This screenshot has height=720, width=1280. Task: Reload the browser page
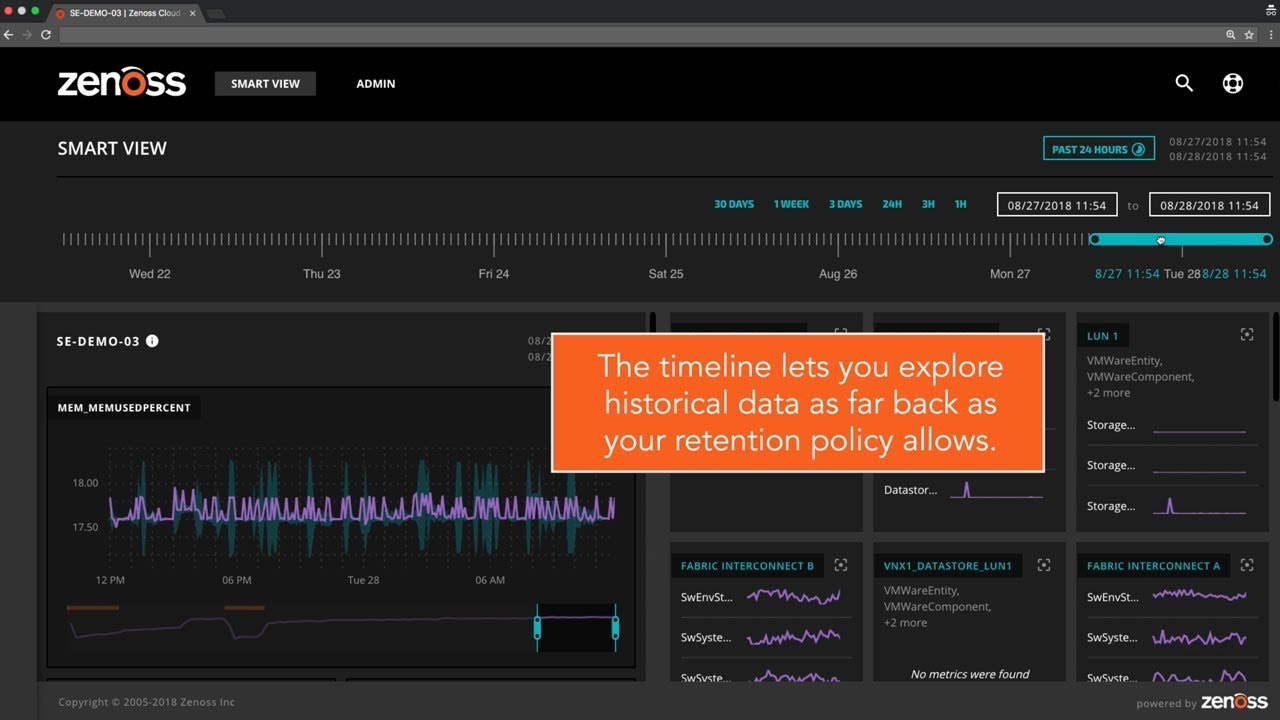[46, 34]
